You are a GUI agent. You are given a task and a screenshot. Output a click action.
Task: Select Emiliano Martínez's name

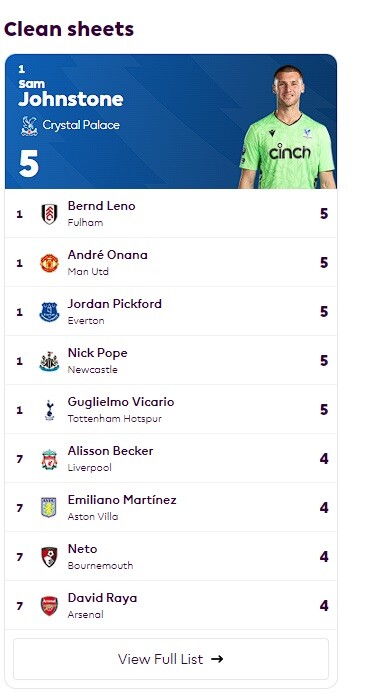tap(122, 500)
